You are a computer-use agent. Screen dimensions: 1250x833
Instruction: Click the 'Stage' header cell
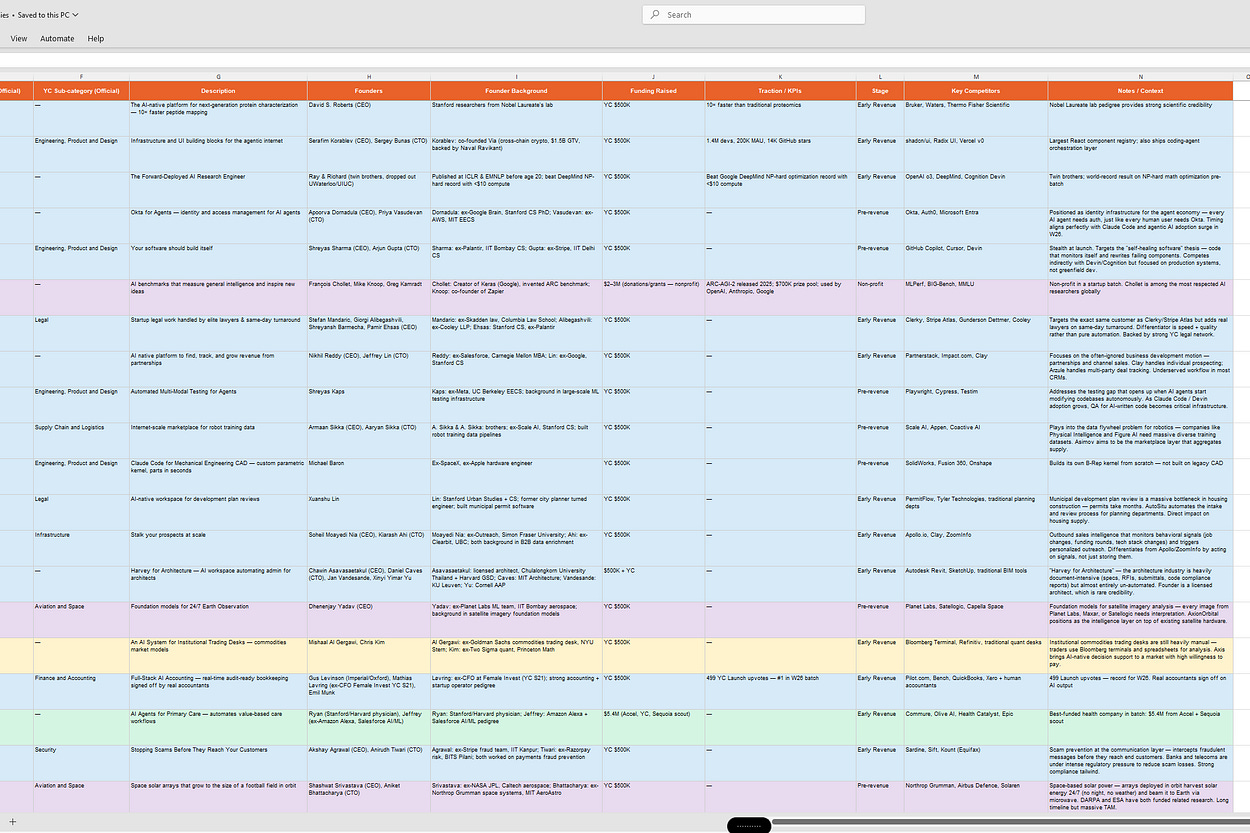[x=880, y=91]
